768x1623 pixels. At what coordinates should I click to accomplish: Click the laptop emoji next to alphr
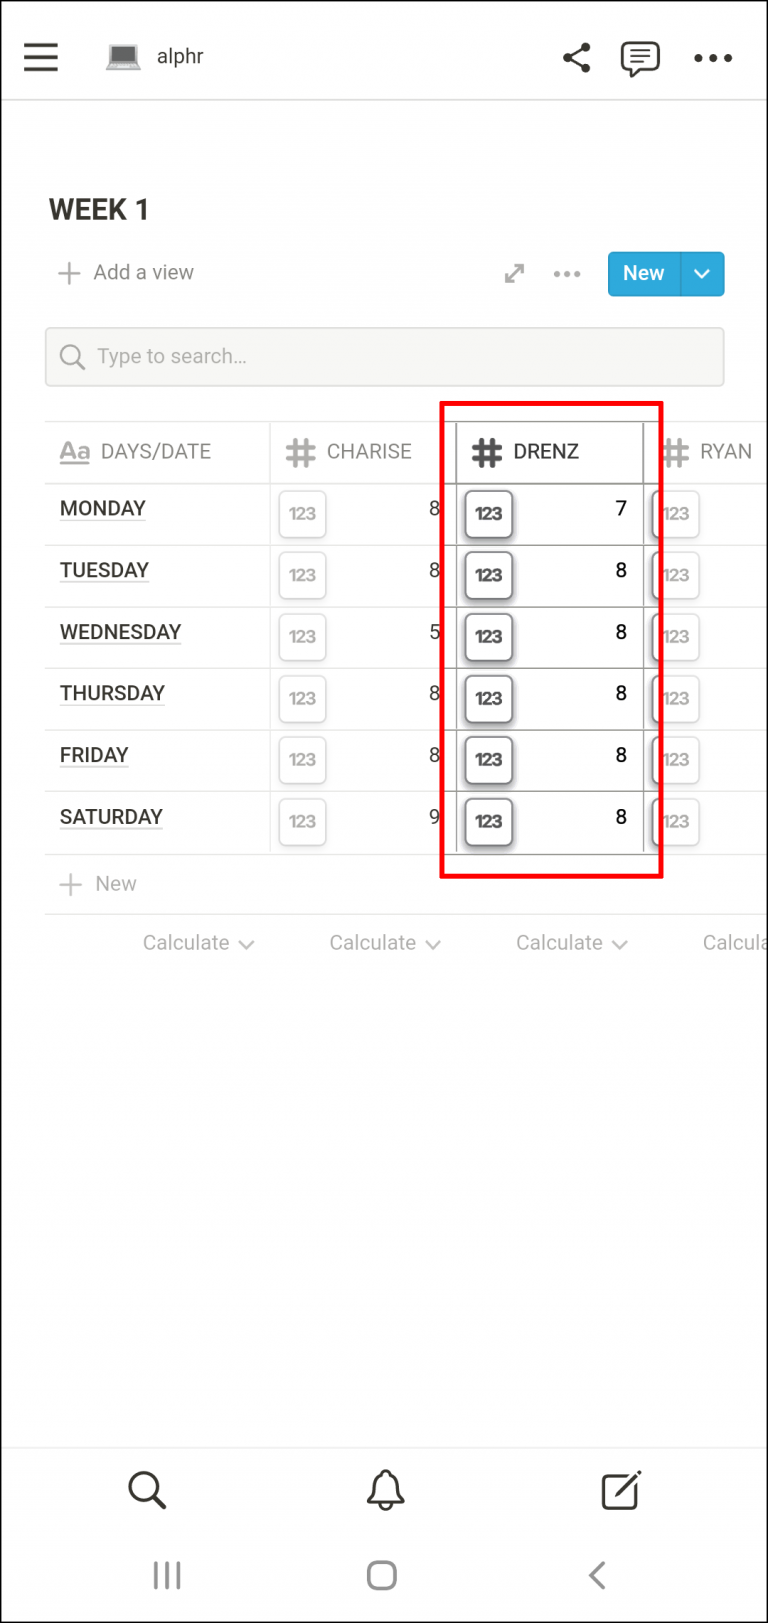pyautogui.click(x=122, y=56)
